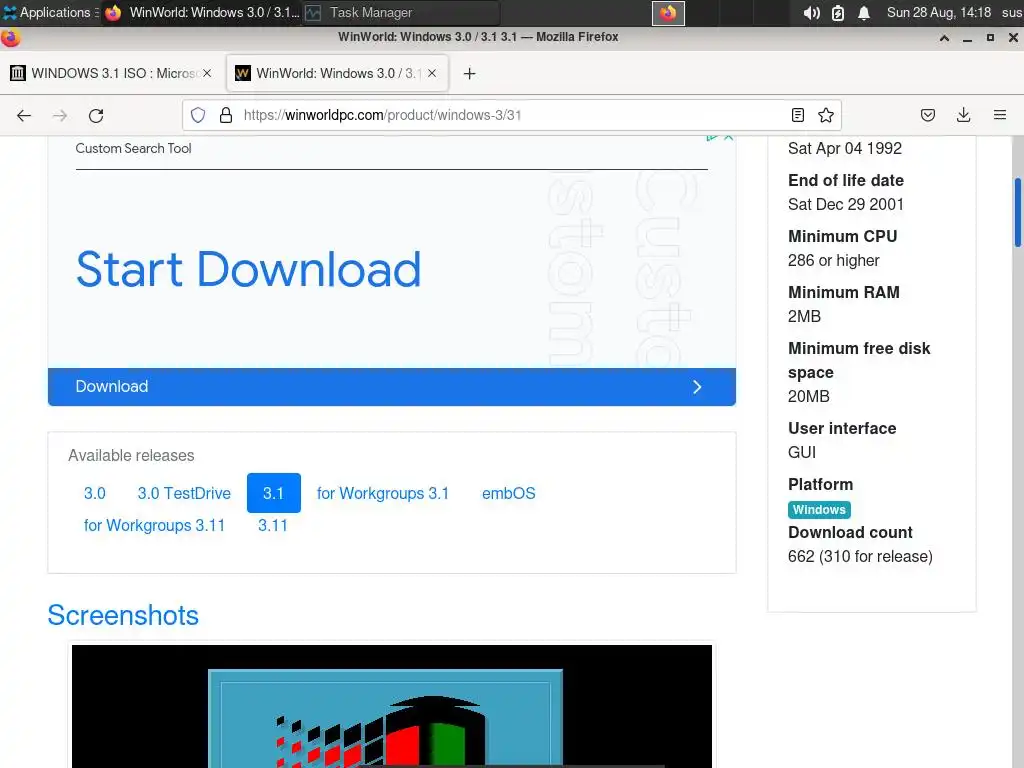Open the Applications menu in top panel
This screenshot has width=1024, height=768.
click(51, 12)
